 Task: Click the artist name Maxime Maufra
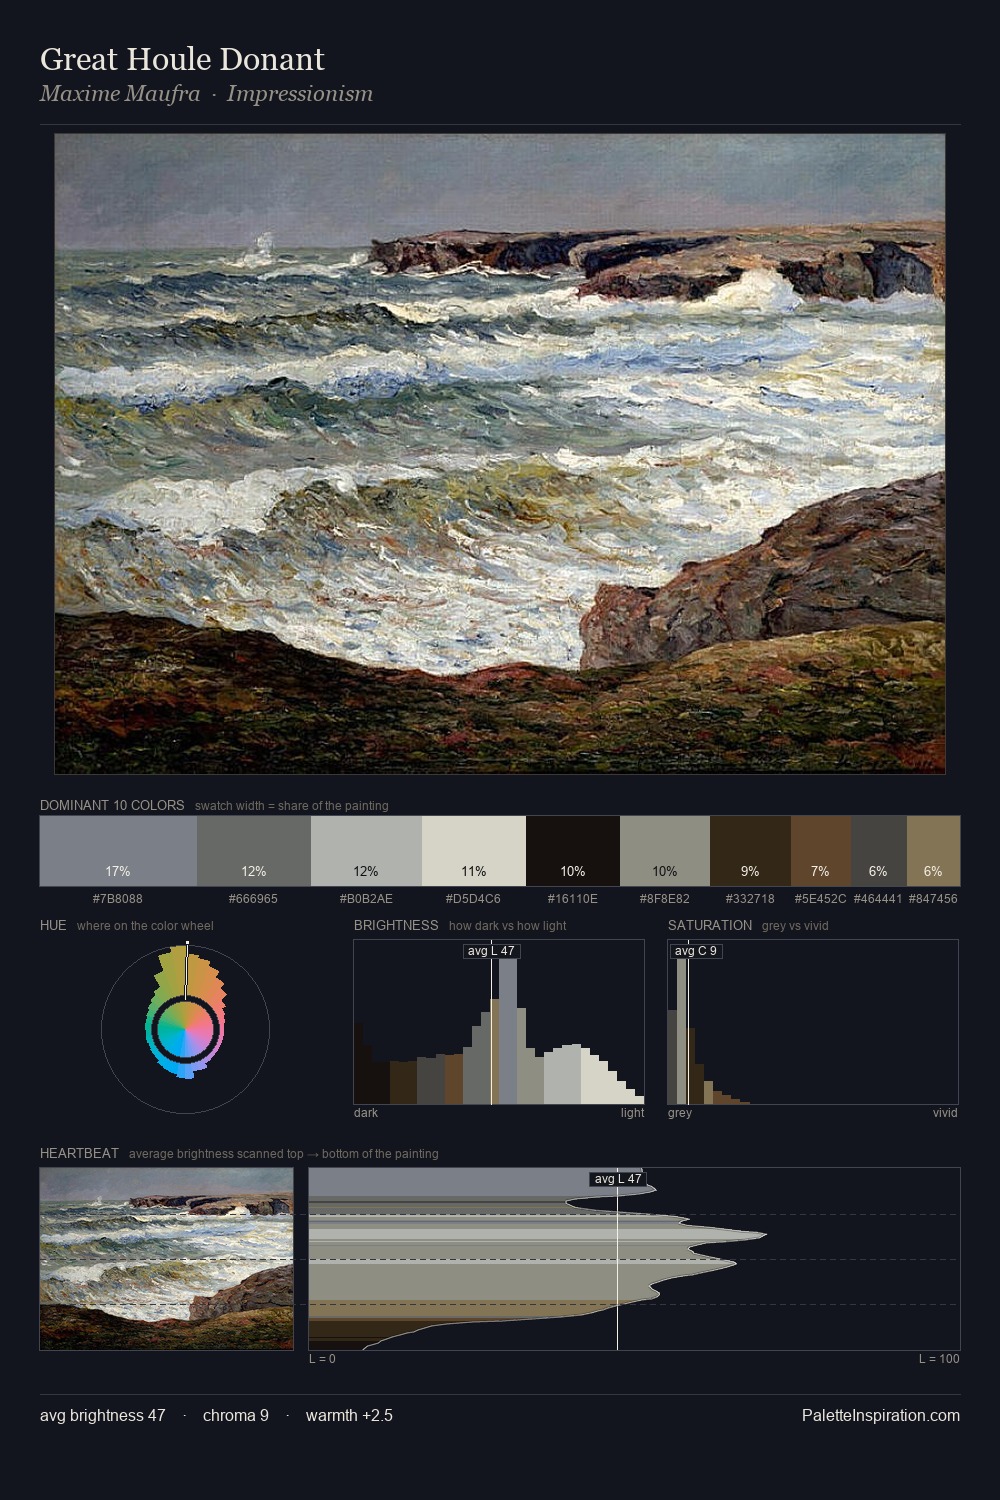click(120, 94)
